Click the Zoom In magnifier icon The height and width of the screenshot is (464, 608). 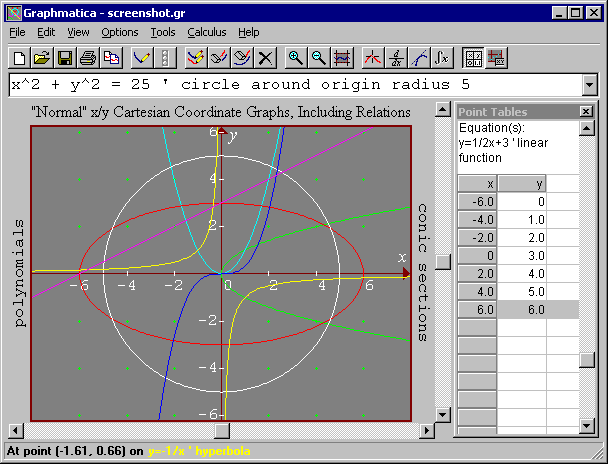(296, 57)
